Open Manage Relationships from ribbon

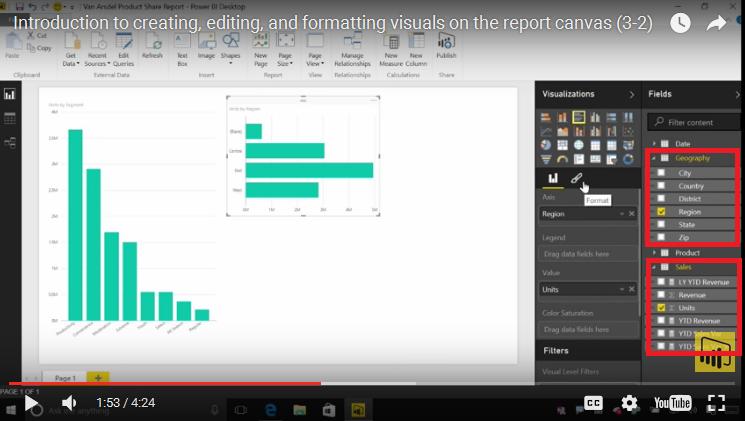[352, 49]
